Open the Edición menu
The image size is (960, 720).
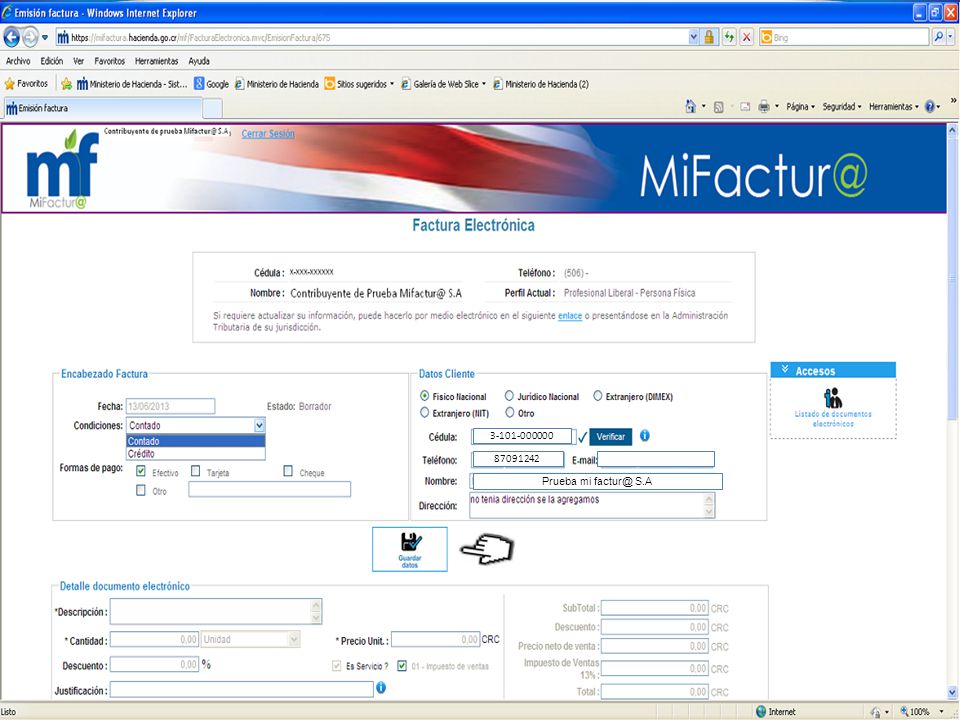click(x=52, y=61)
